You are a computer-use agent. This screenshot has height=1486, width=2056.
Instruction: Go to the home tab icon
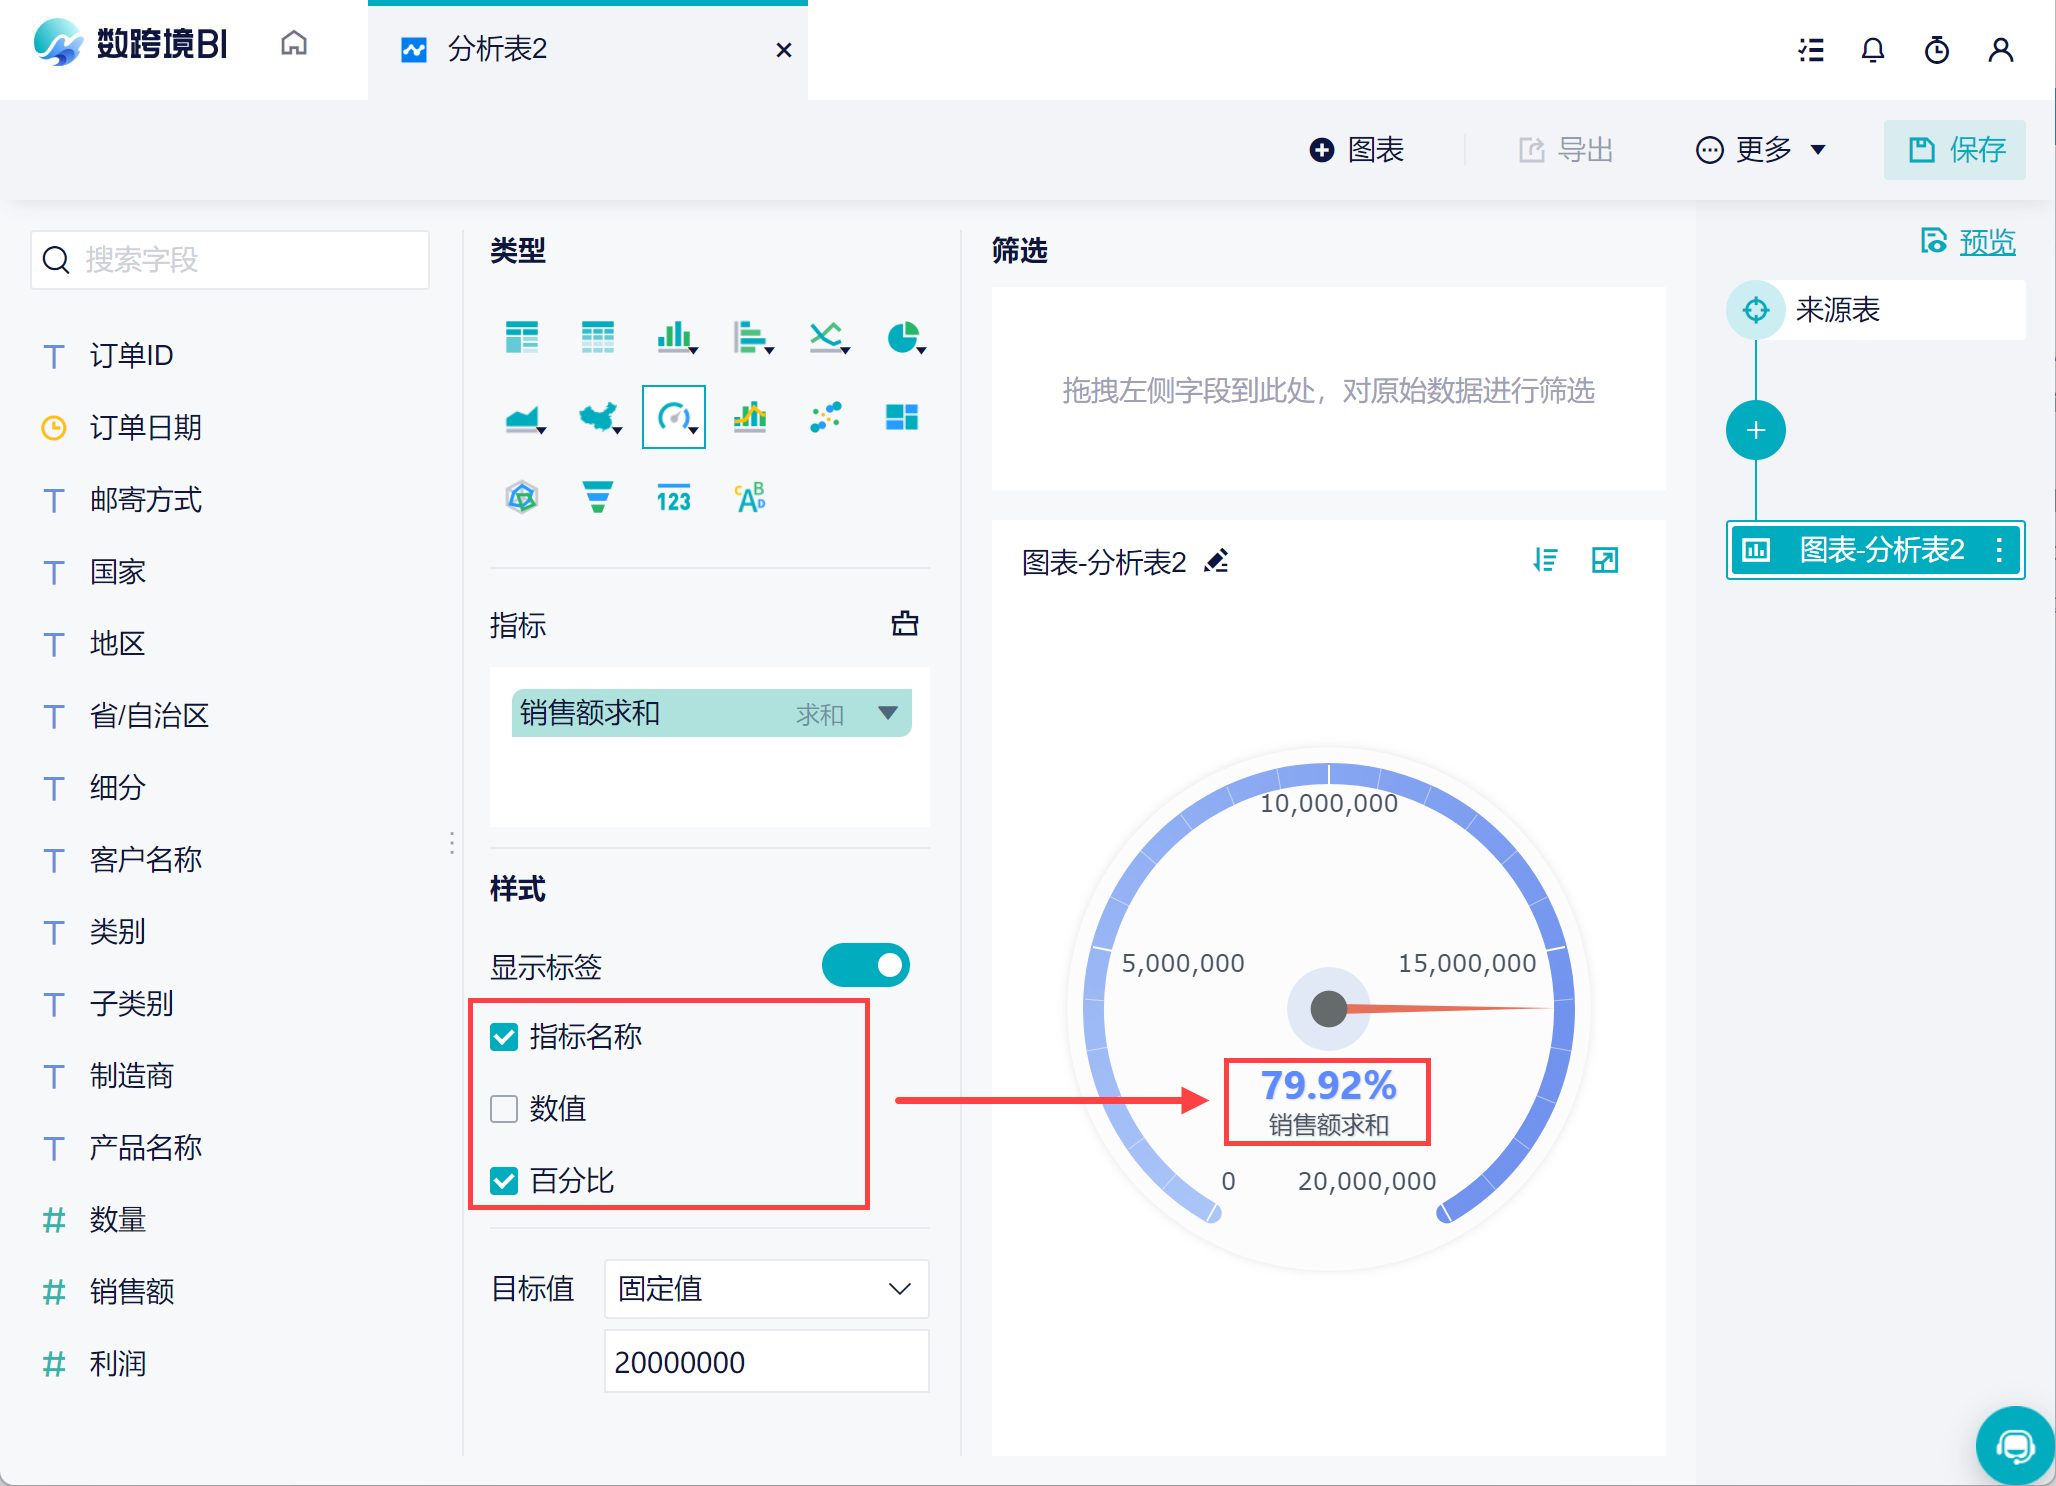pos(293,43)
